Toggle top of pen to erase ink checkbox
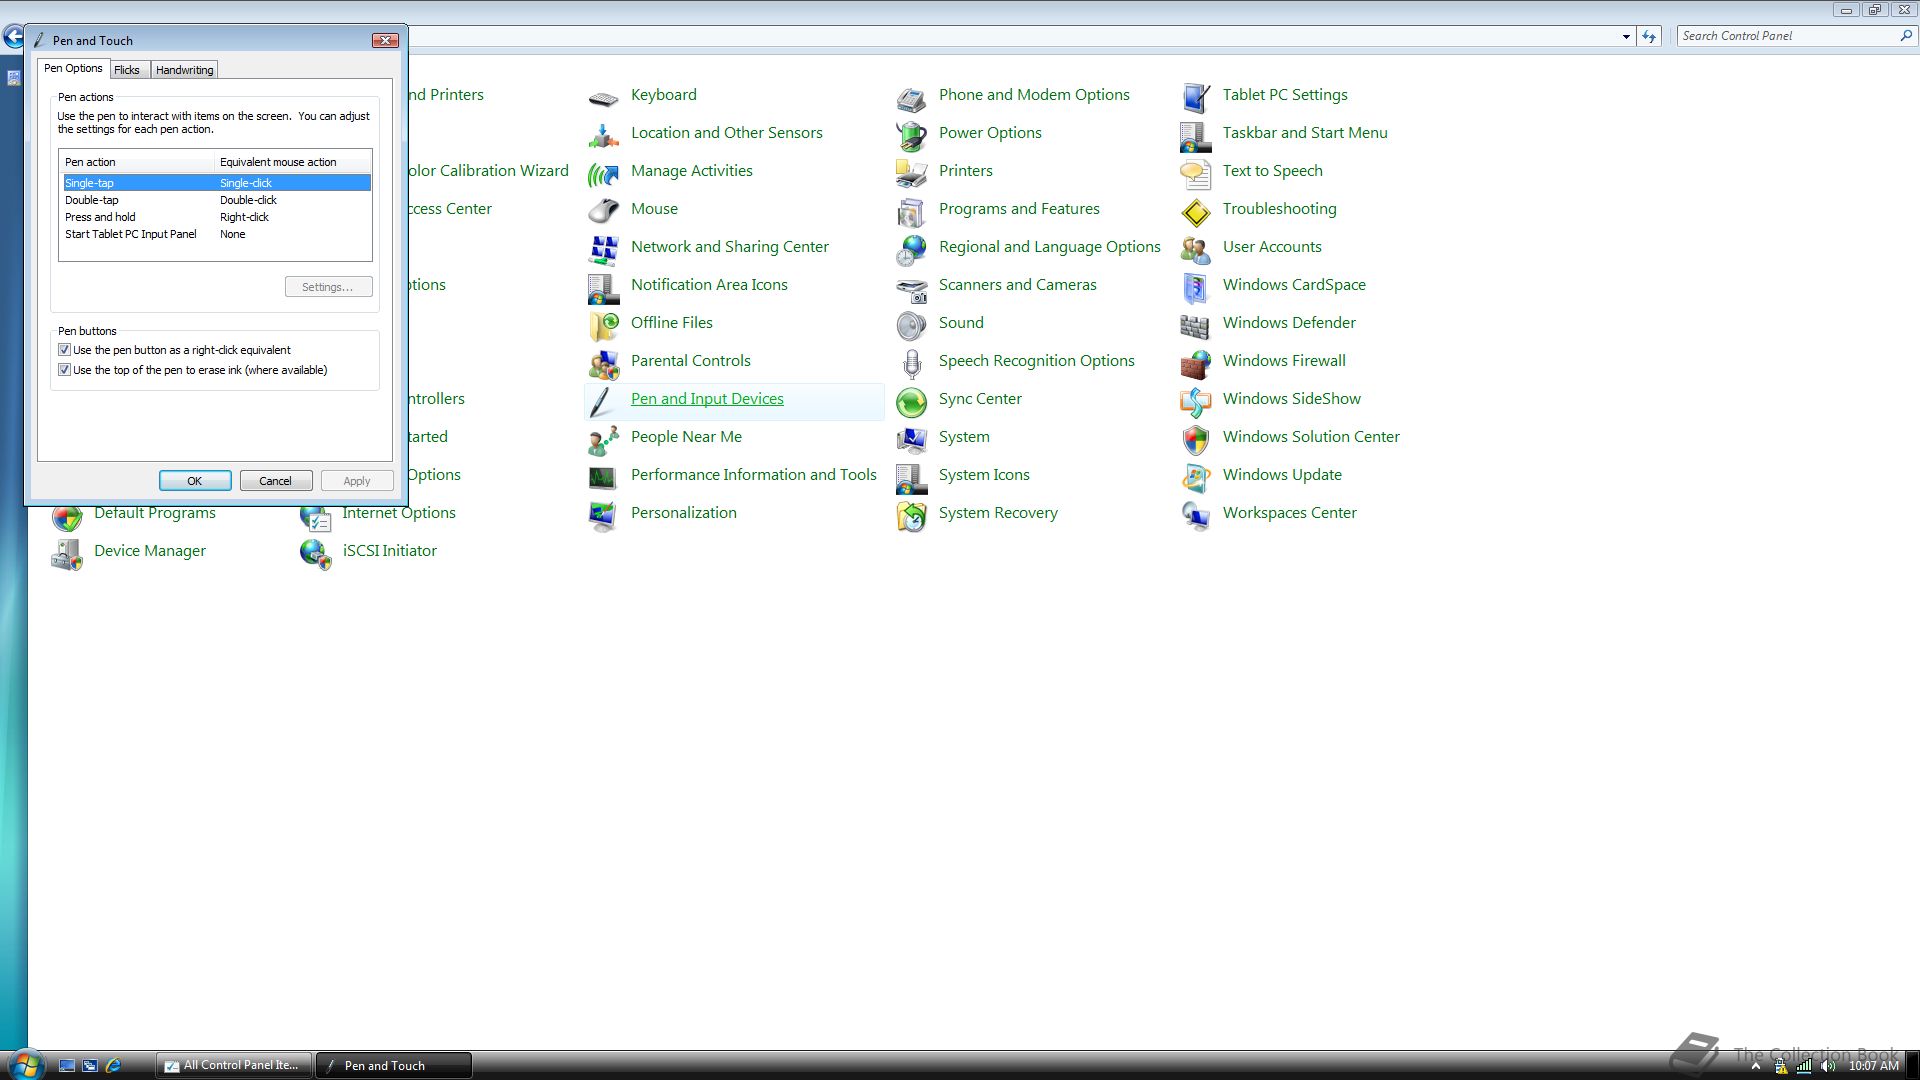The height and width of the screenshot is (1080, 1920). [65, 370]
